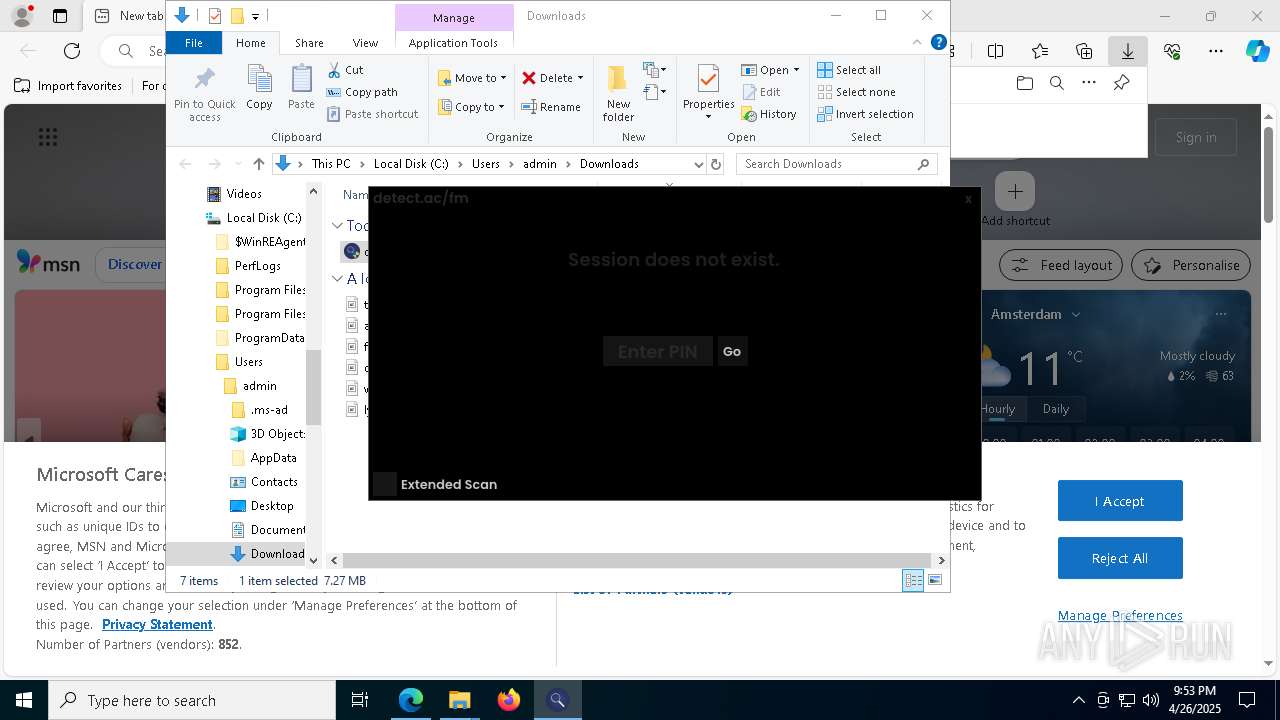
Task: Open Manage Preferences link
Action: (1120, 615)
